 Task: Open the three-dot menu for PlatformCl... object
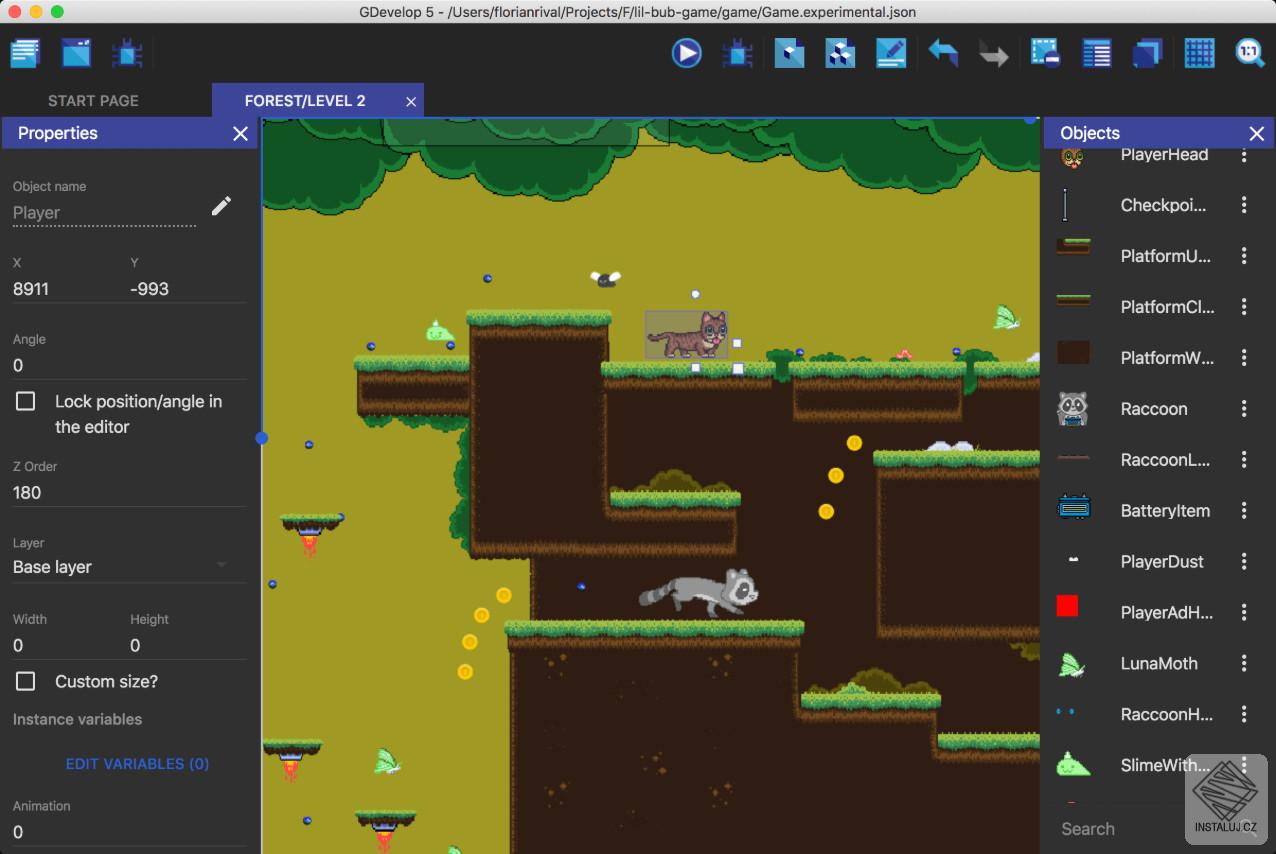(1244, 307)
